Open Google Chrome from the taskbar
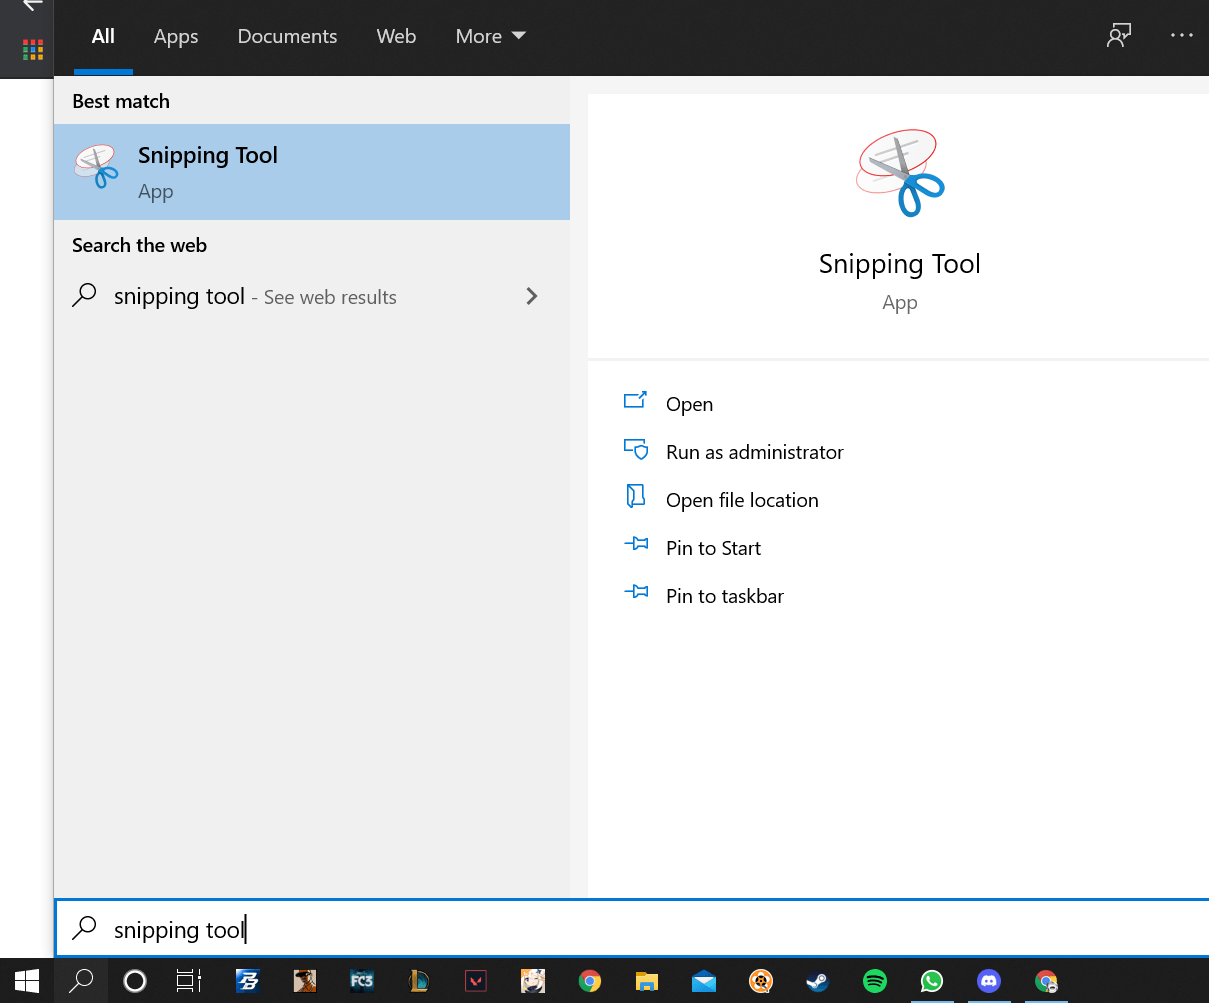 tap(590, 981)
